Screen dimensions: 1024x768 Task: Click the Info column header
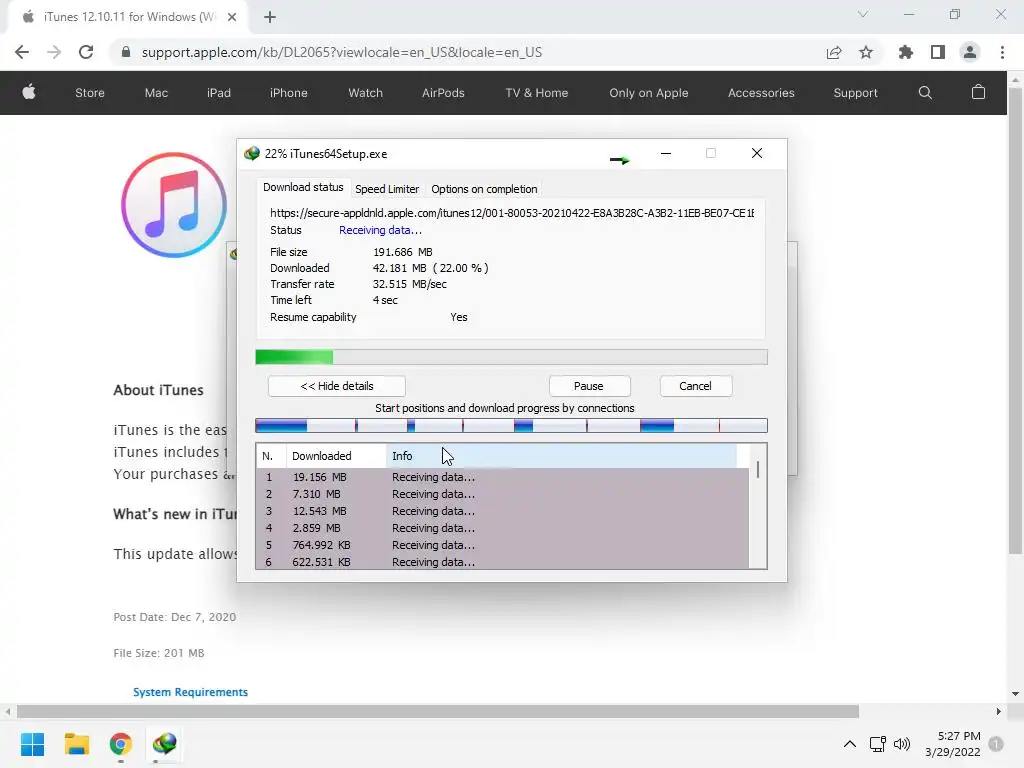(x=562, y=456)
